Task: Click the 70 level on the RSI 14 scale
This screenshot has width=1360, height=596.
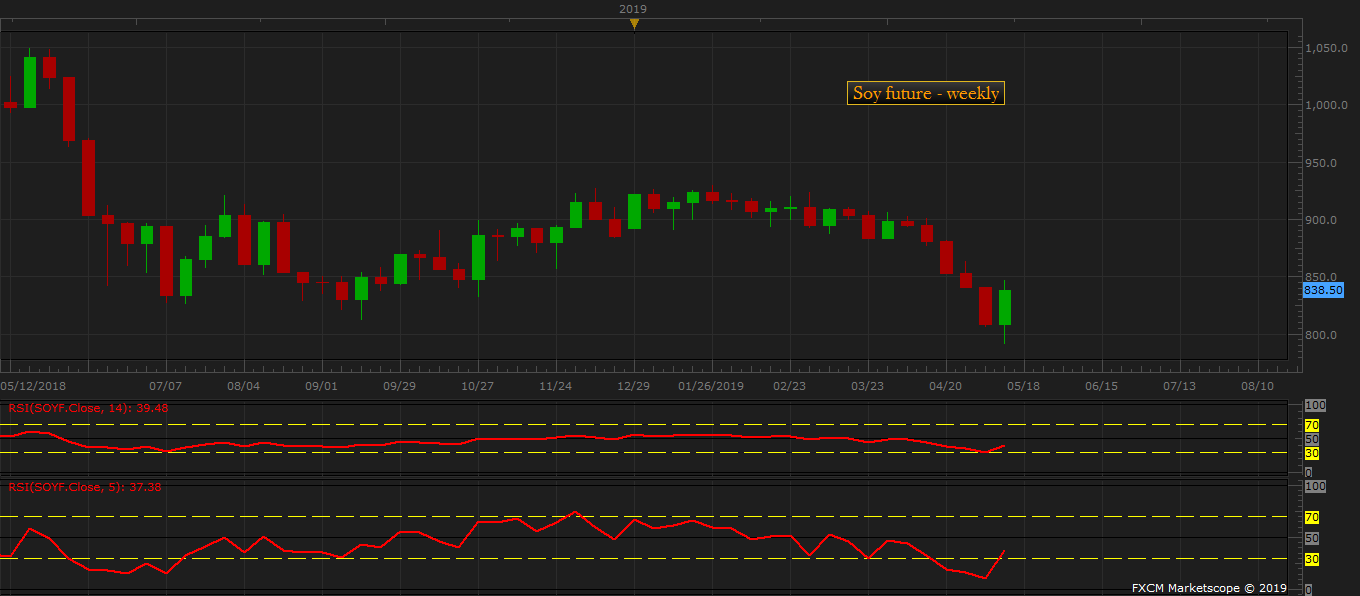Action: 1312,425
